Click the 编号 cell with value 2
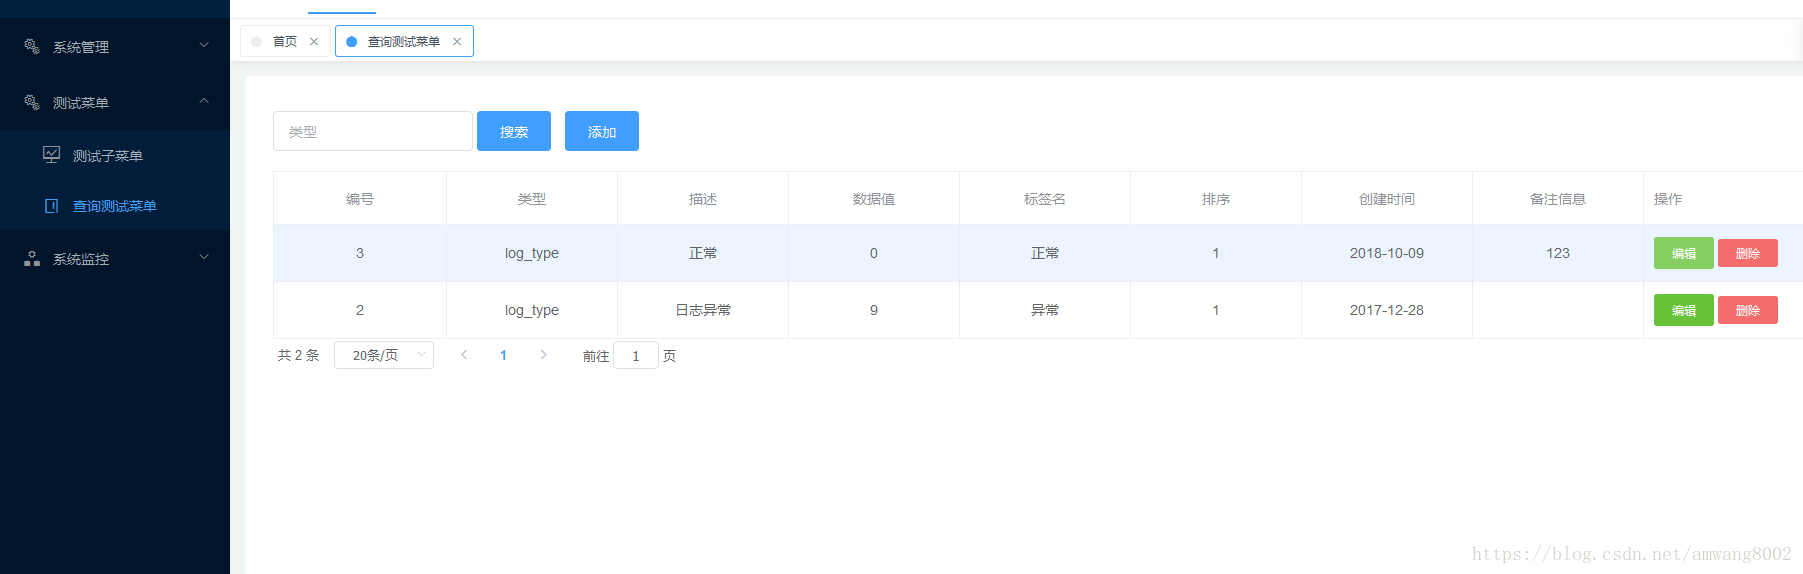The height and width of the screenshot is (574, 1803). click(360, 310)
